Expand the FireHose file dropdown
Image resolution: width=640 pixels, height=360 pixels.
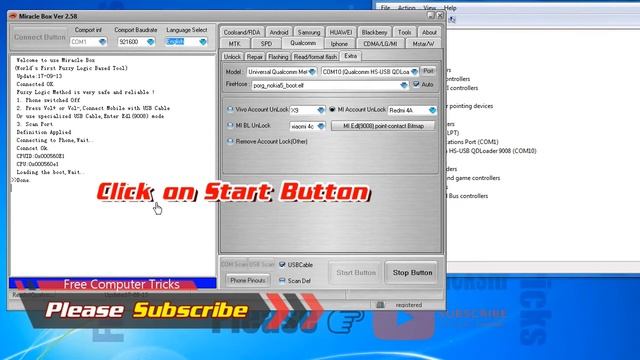404,85
